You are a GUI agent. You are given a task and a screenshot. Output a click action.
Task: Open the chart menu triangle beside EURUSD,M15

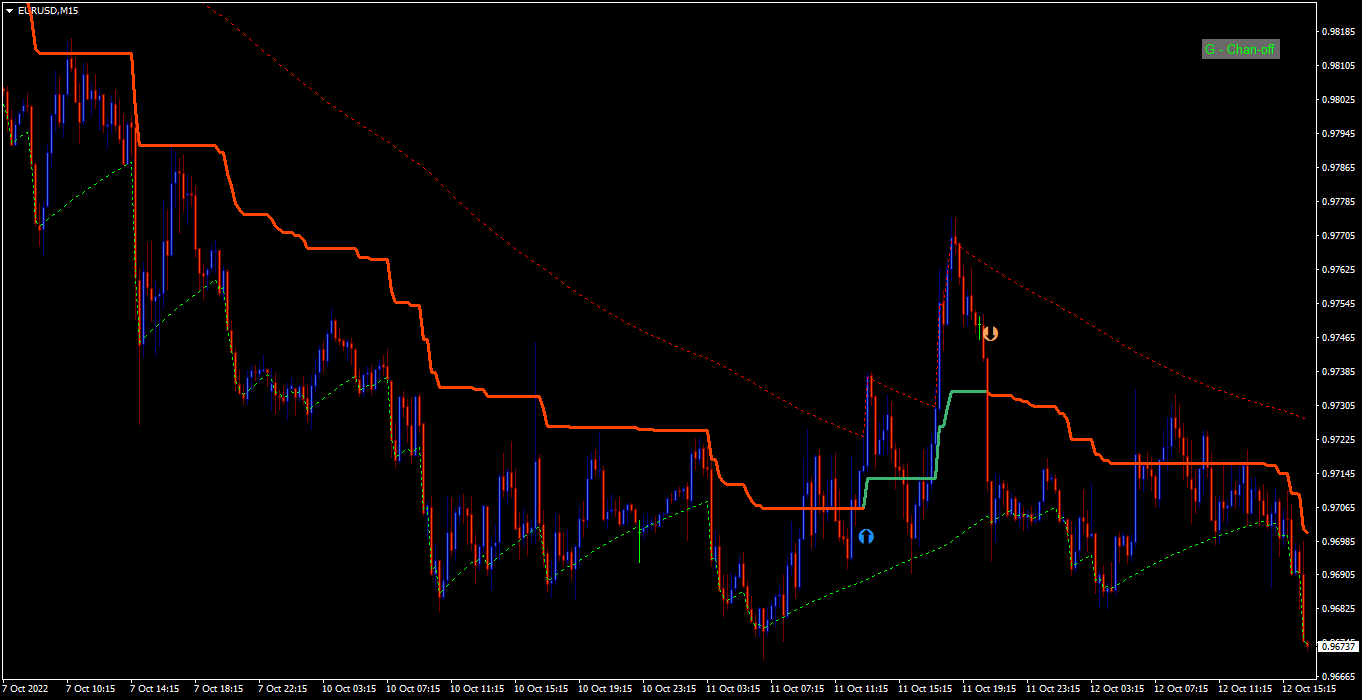point(9,10)
